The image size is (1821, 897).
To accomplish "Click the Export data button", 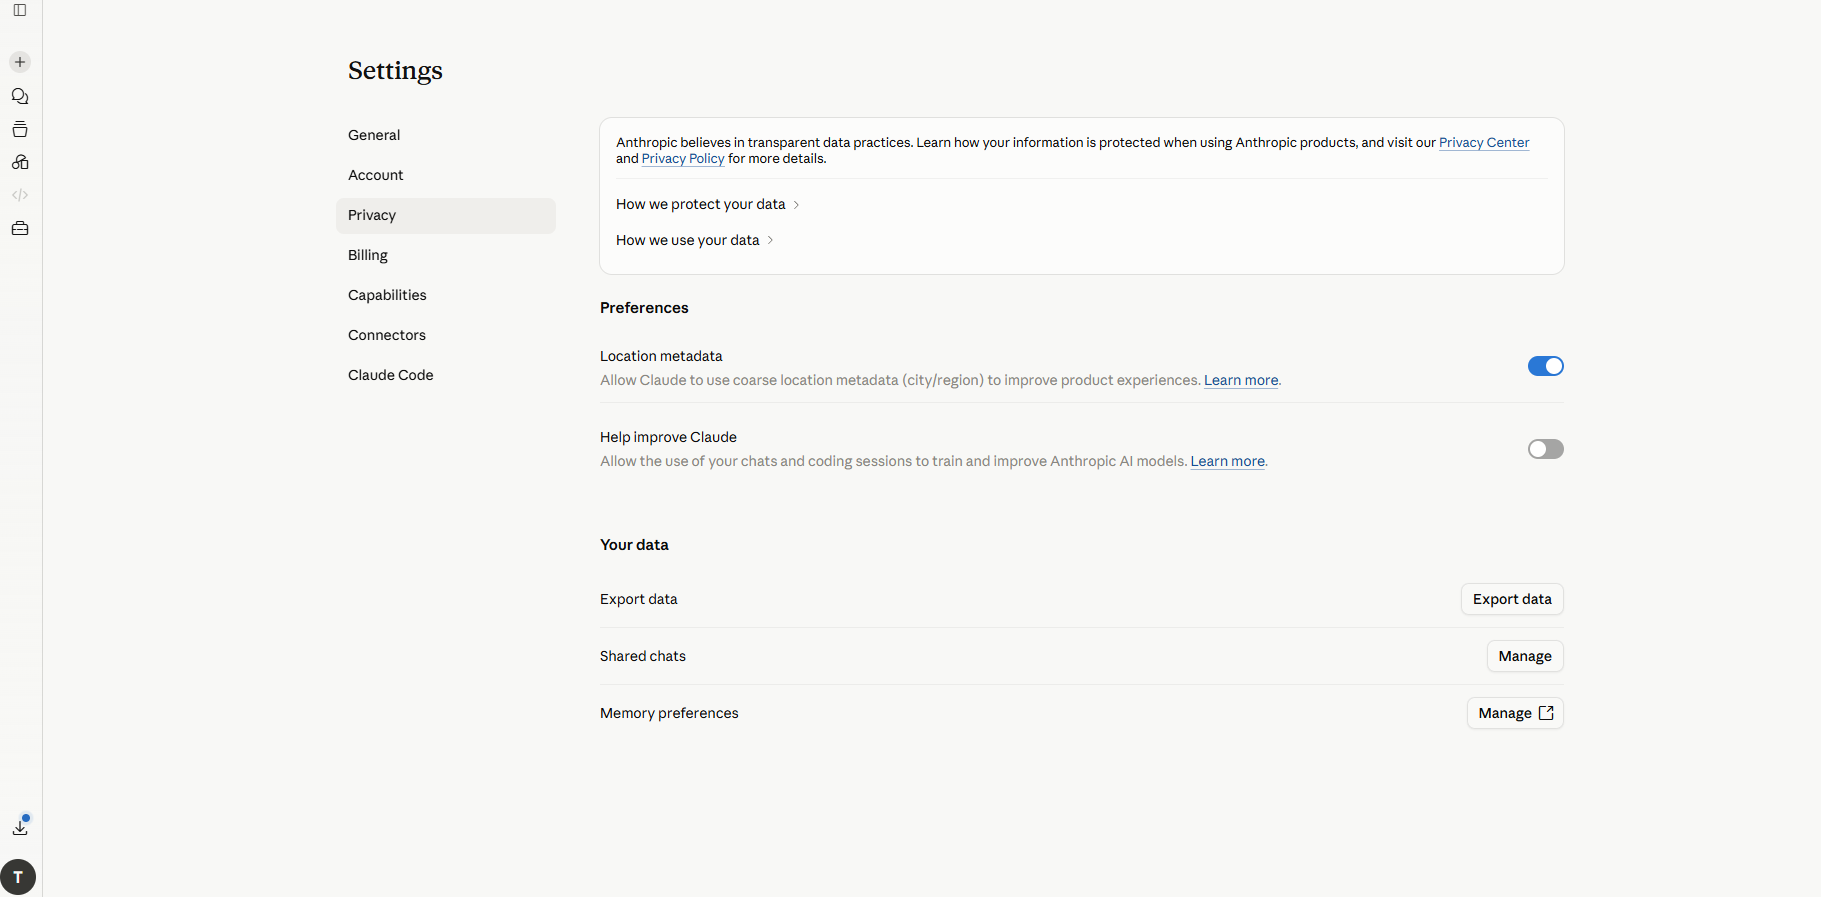I will click(1512, 599).
